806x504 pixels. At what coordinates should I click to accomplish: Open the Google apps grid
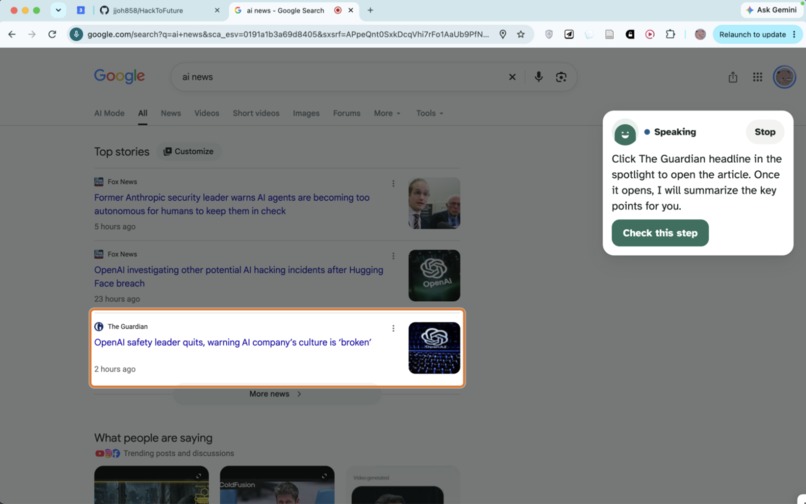point(757,77)
